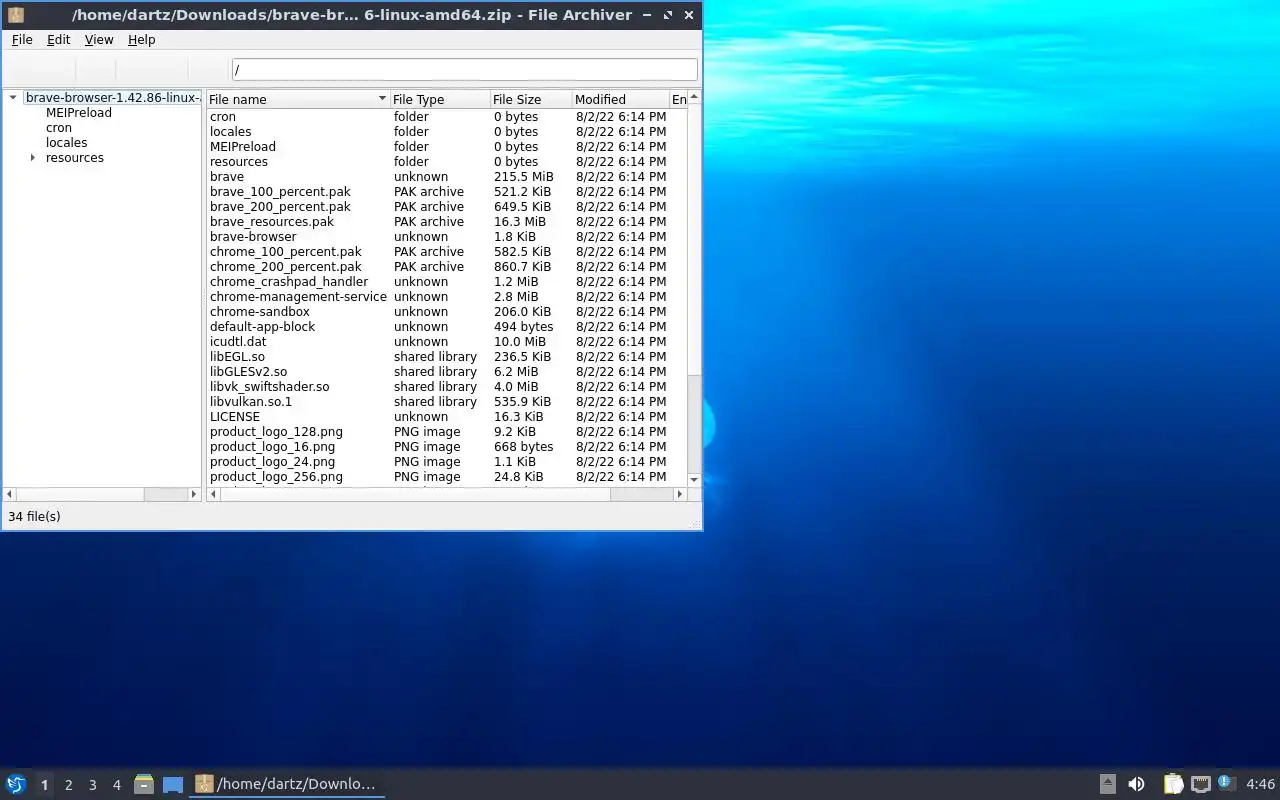Viewport: 1280px width, 800px height.
Task: Select the brave-browser file row
Action: click(x=446, y=237)
